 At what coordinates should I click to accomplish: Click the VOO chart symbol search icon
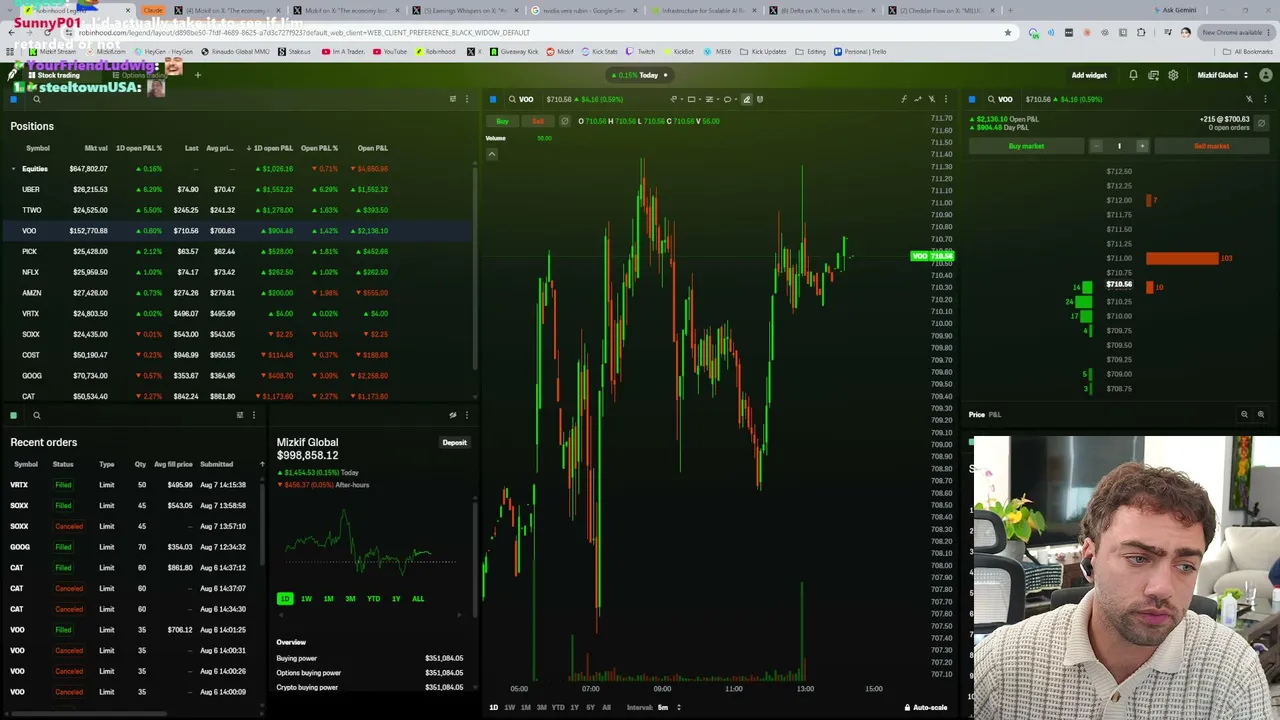512,99
